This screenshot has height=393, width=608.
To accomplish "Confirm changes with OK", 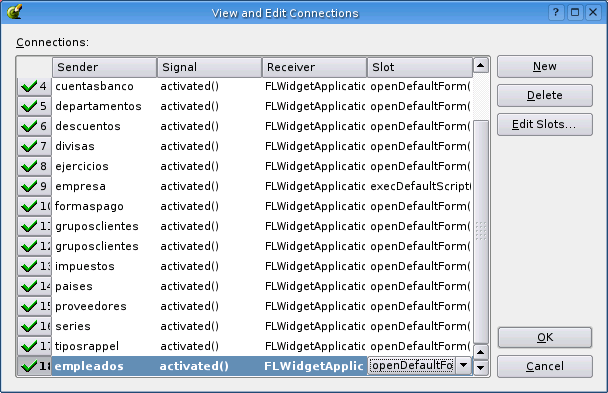I will point(545,338).
